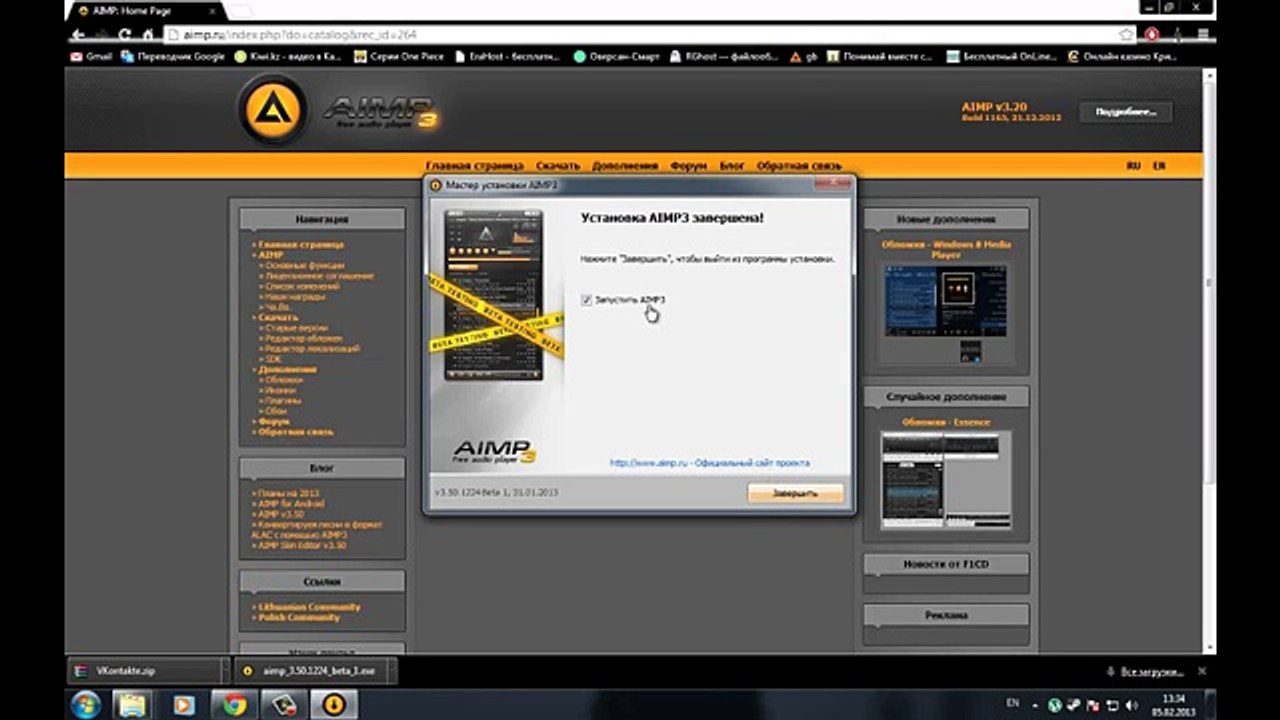Image resolution: width=1280 pixels, height=720 pixels.
Task: Open the aimp_3.50.1224_beta_1.exe download item
Action: tap(315, 672)
